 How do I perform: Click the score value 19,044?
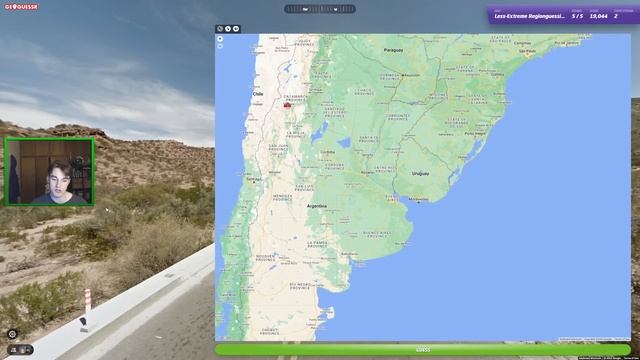(598, 16)
